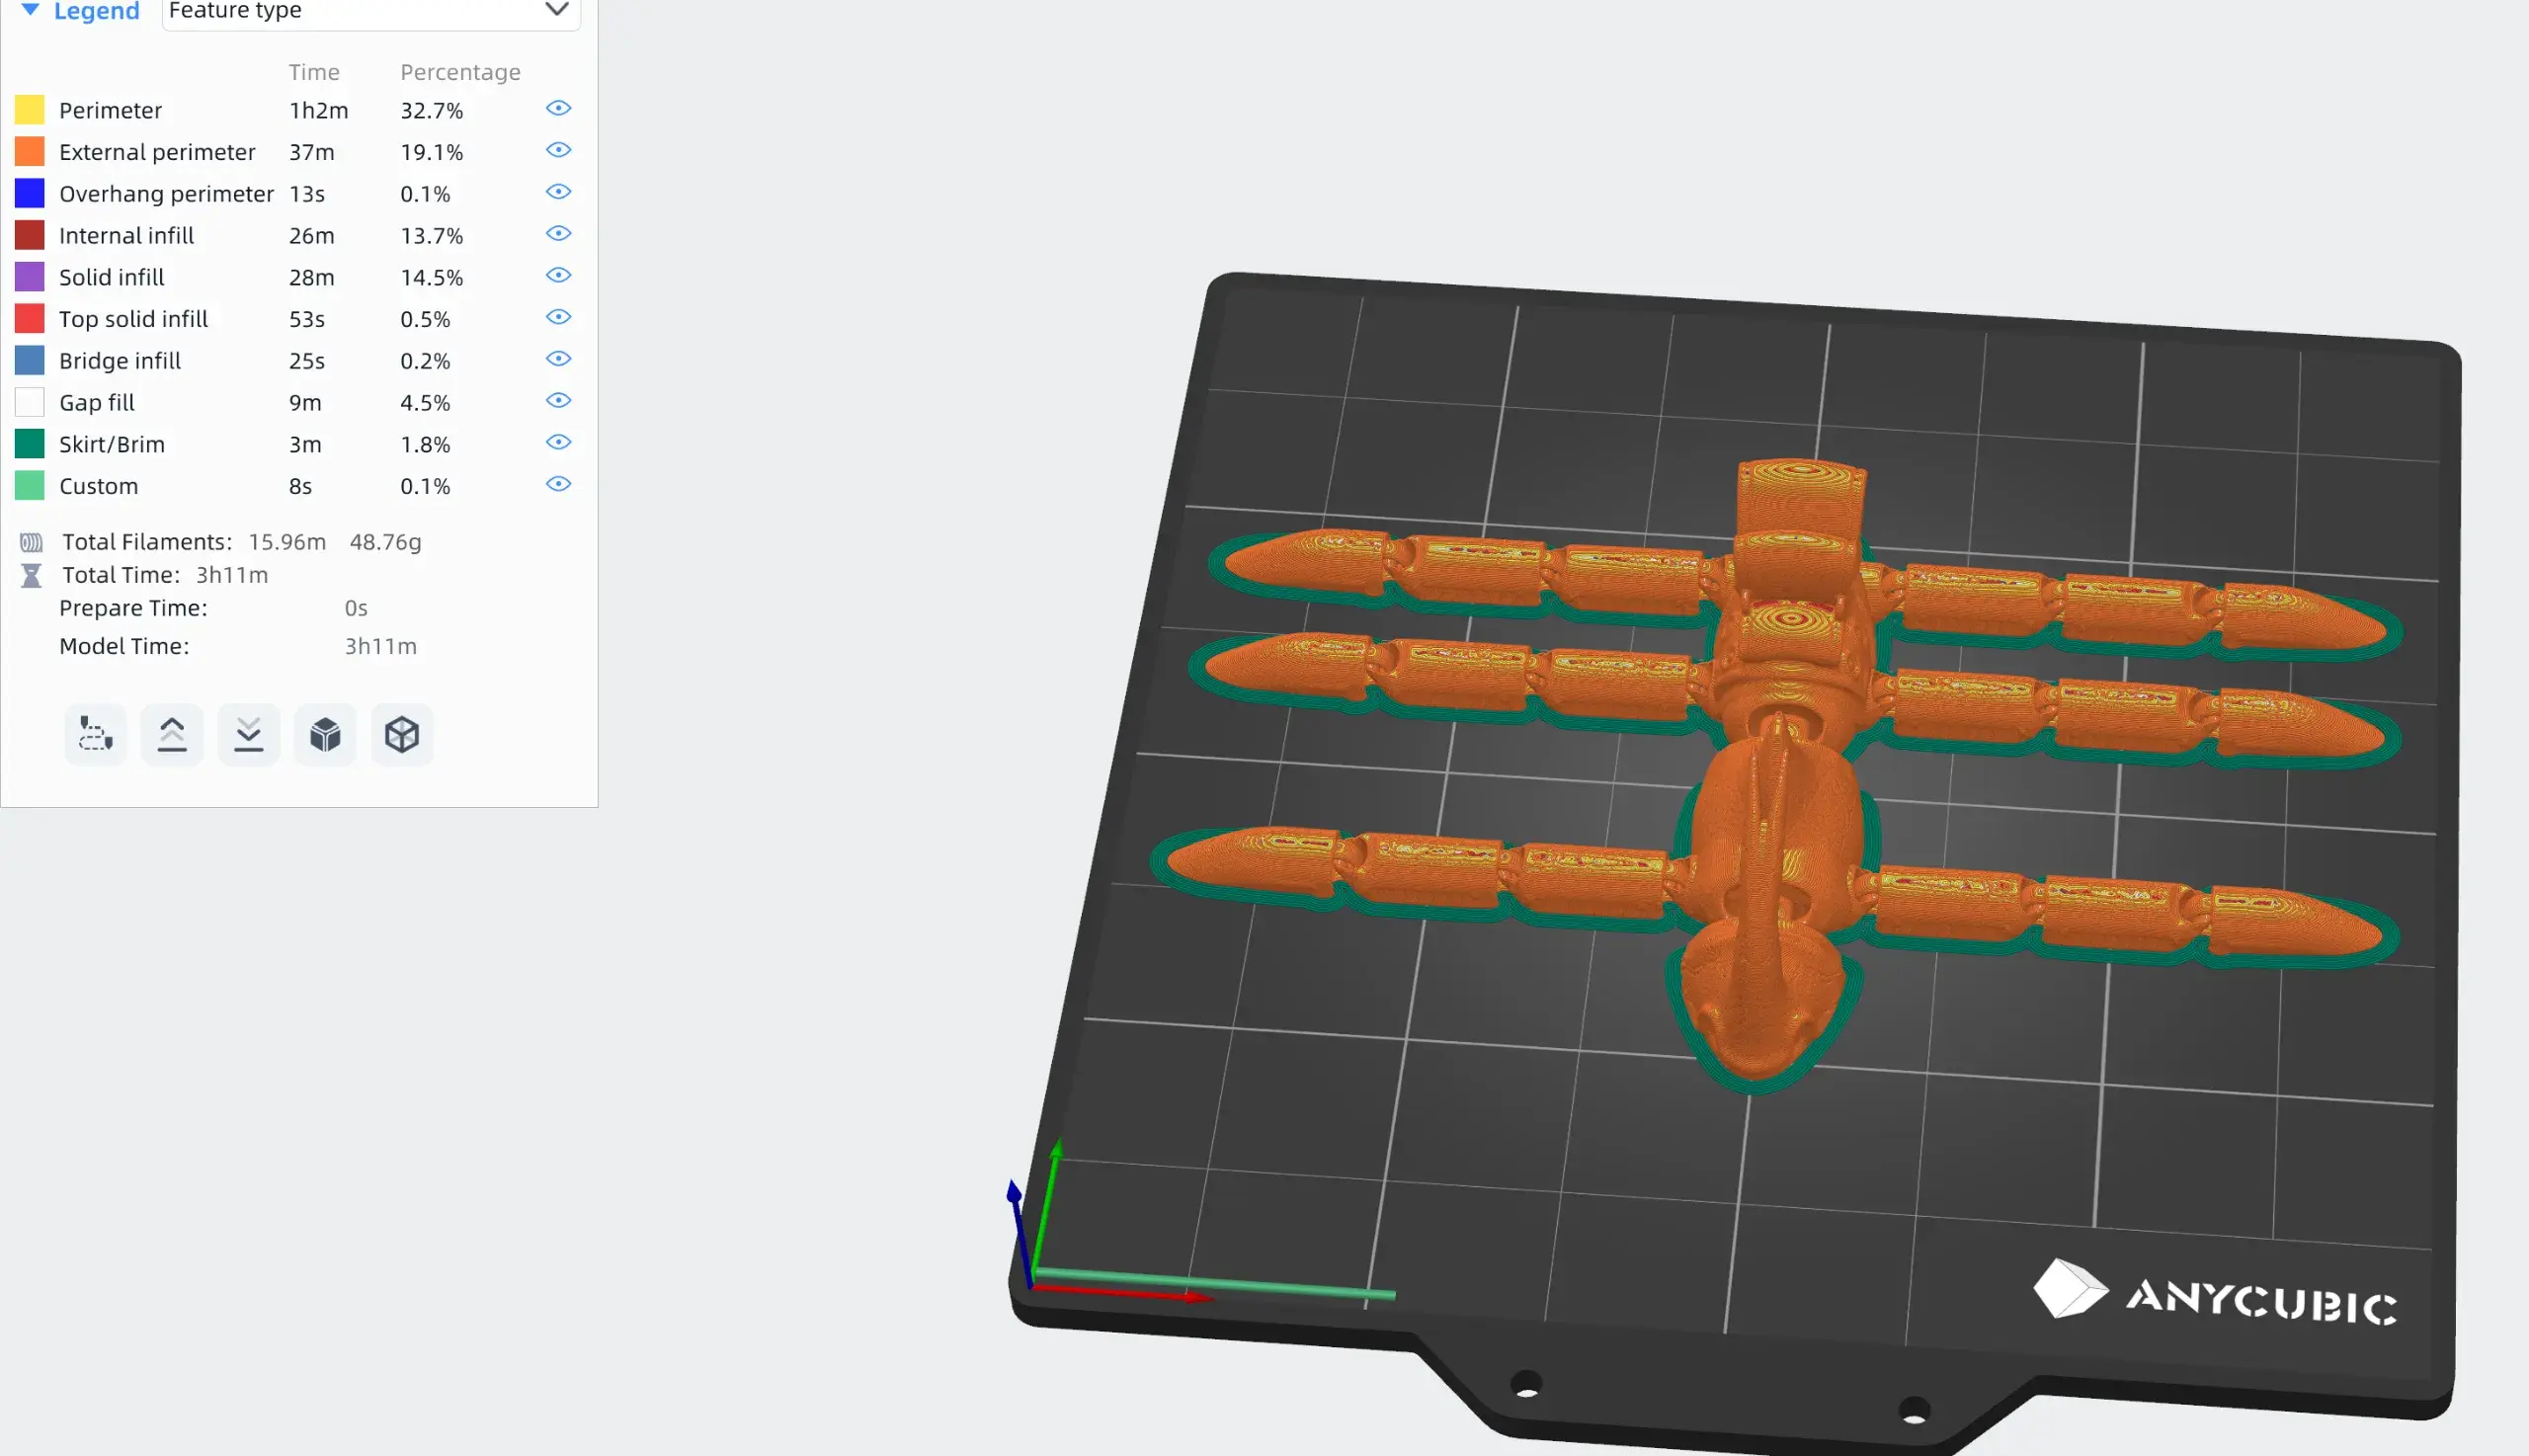2529x1456 pixels.
Task: Hide the Perimeter feature visibility
Action: click(558, 108)
